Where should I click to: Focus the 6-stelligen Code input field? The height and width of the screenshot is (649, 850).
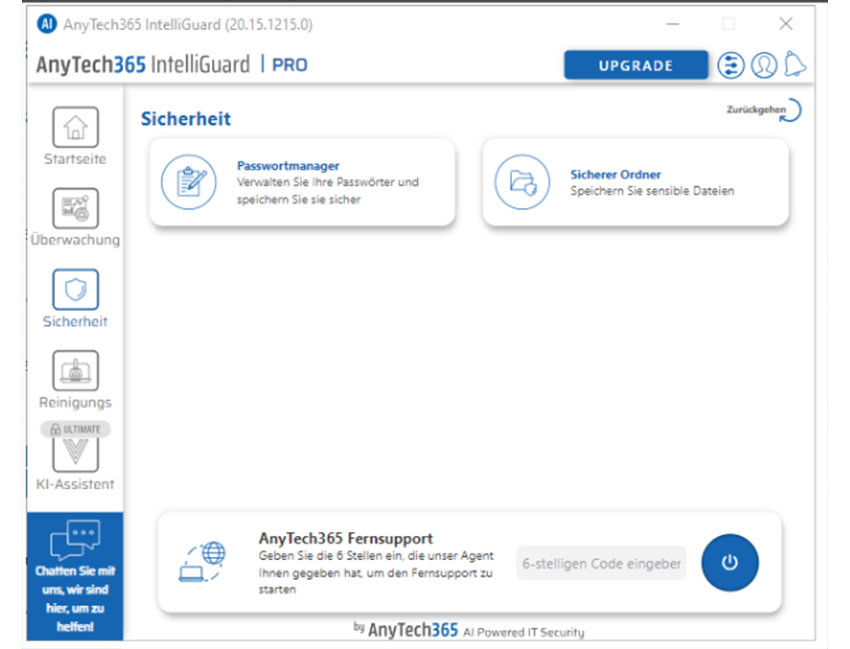coord(601,563)
